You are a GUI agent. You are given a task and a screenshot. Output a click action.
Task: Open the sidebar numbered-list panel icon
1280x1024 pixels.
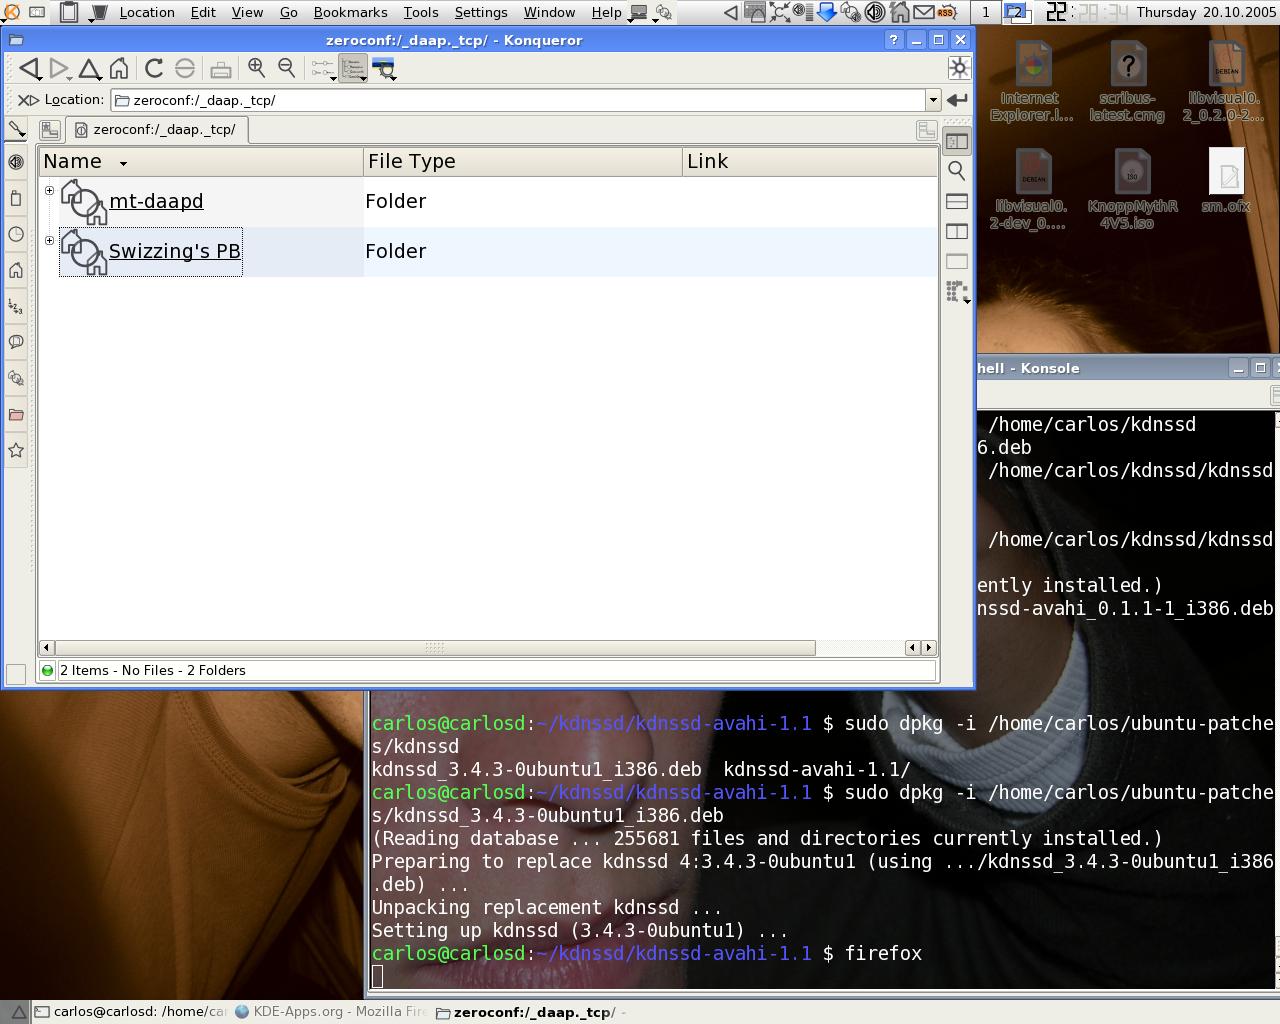point(16,306)
